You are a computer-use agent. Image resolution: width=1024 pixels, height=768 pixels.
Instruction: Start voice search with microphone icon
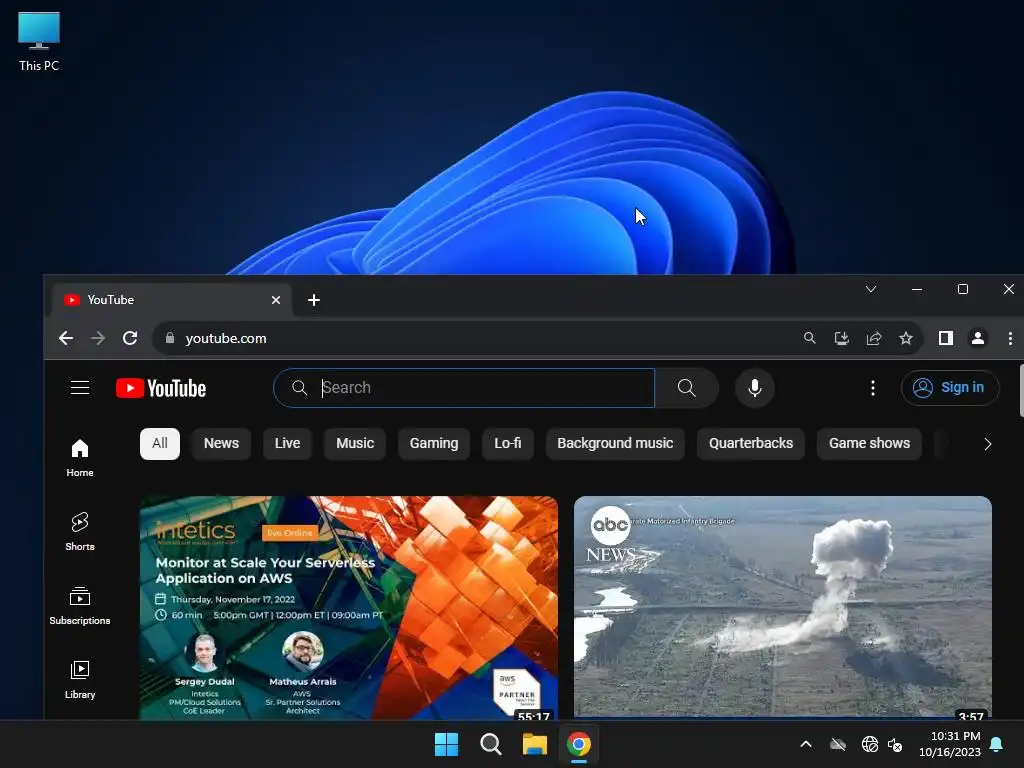click(x=754, y=388)
